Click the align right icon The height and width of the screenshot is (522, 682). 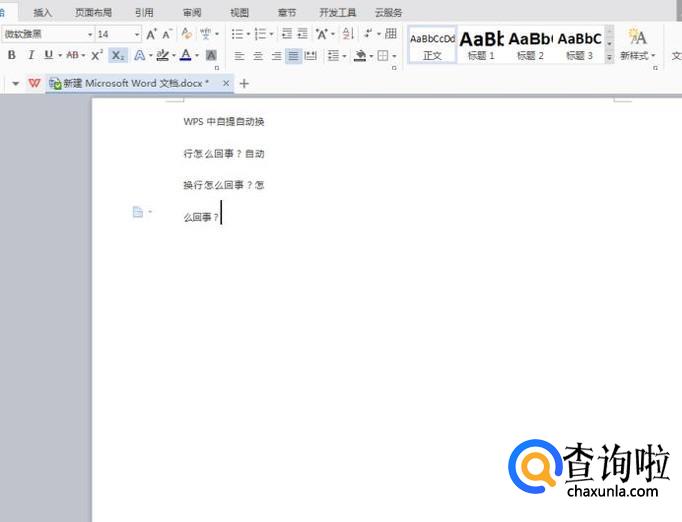click(276, 56)
